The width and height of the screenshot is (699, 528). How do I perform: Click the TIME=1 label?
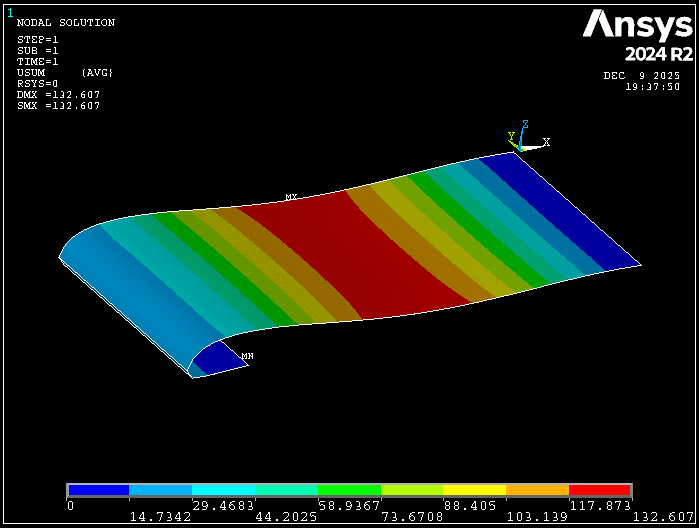(38, 62)
